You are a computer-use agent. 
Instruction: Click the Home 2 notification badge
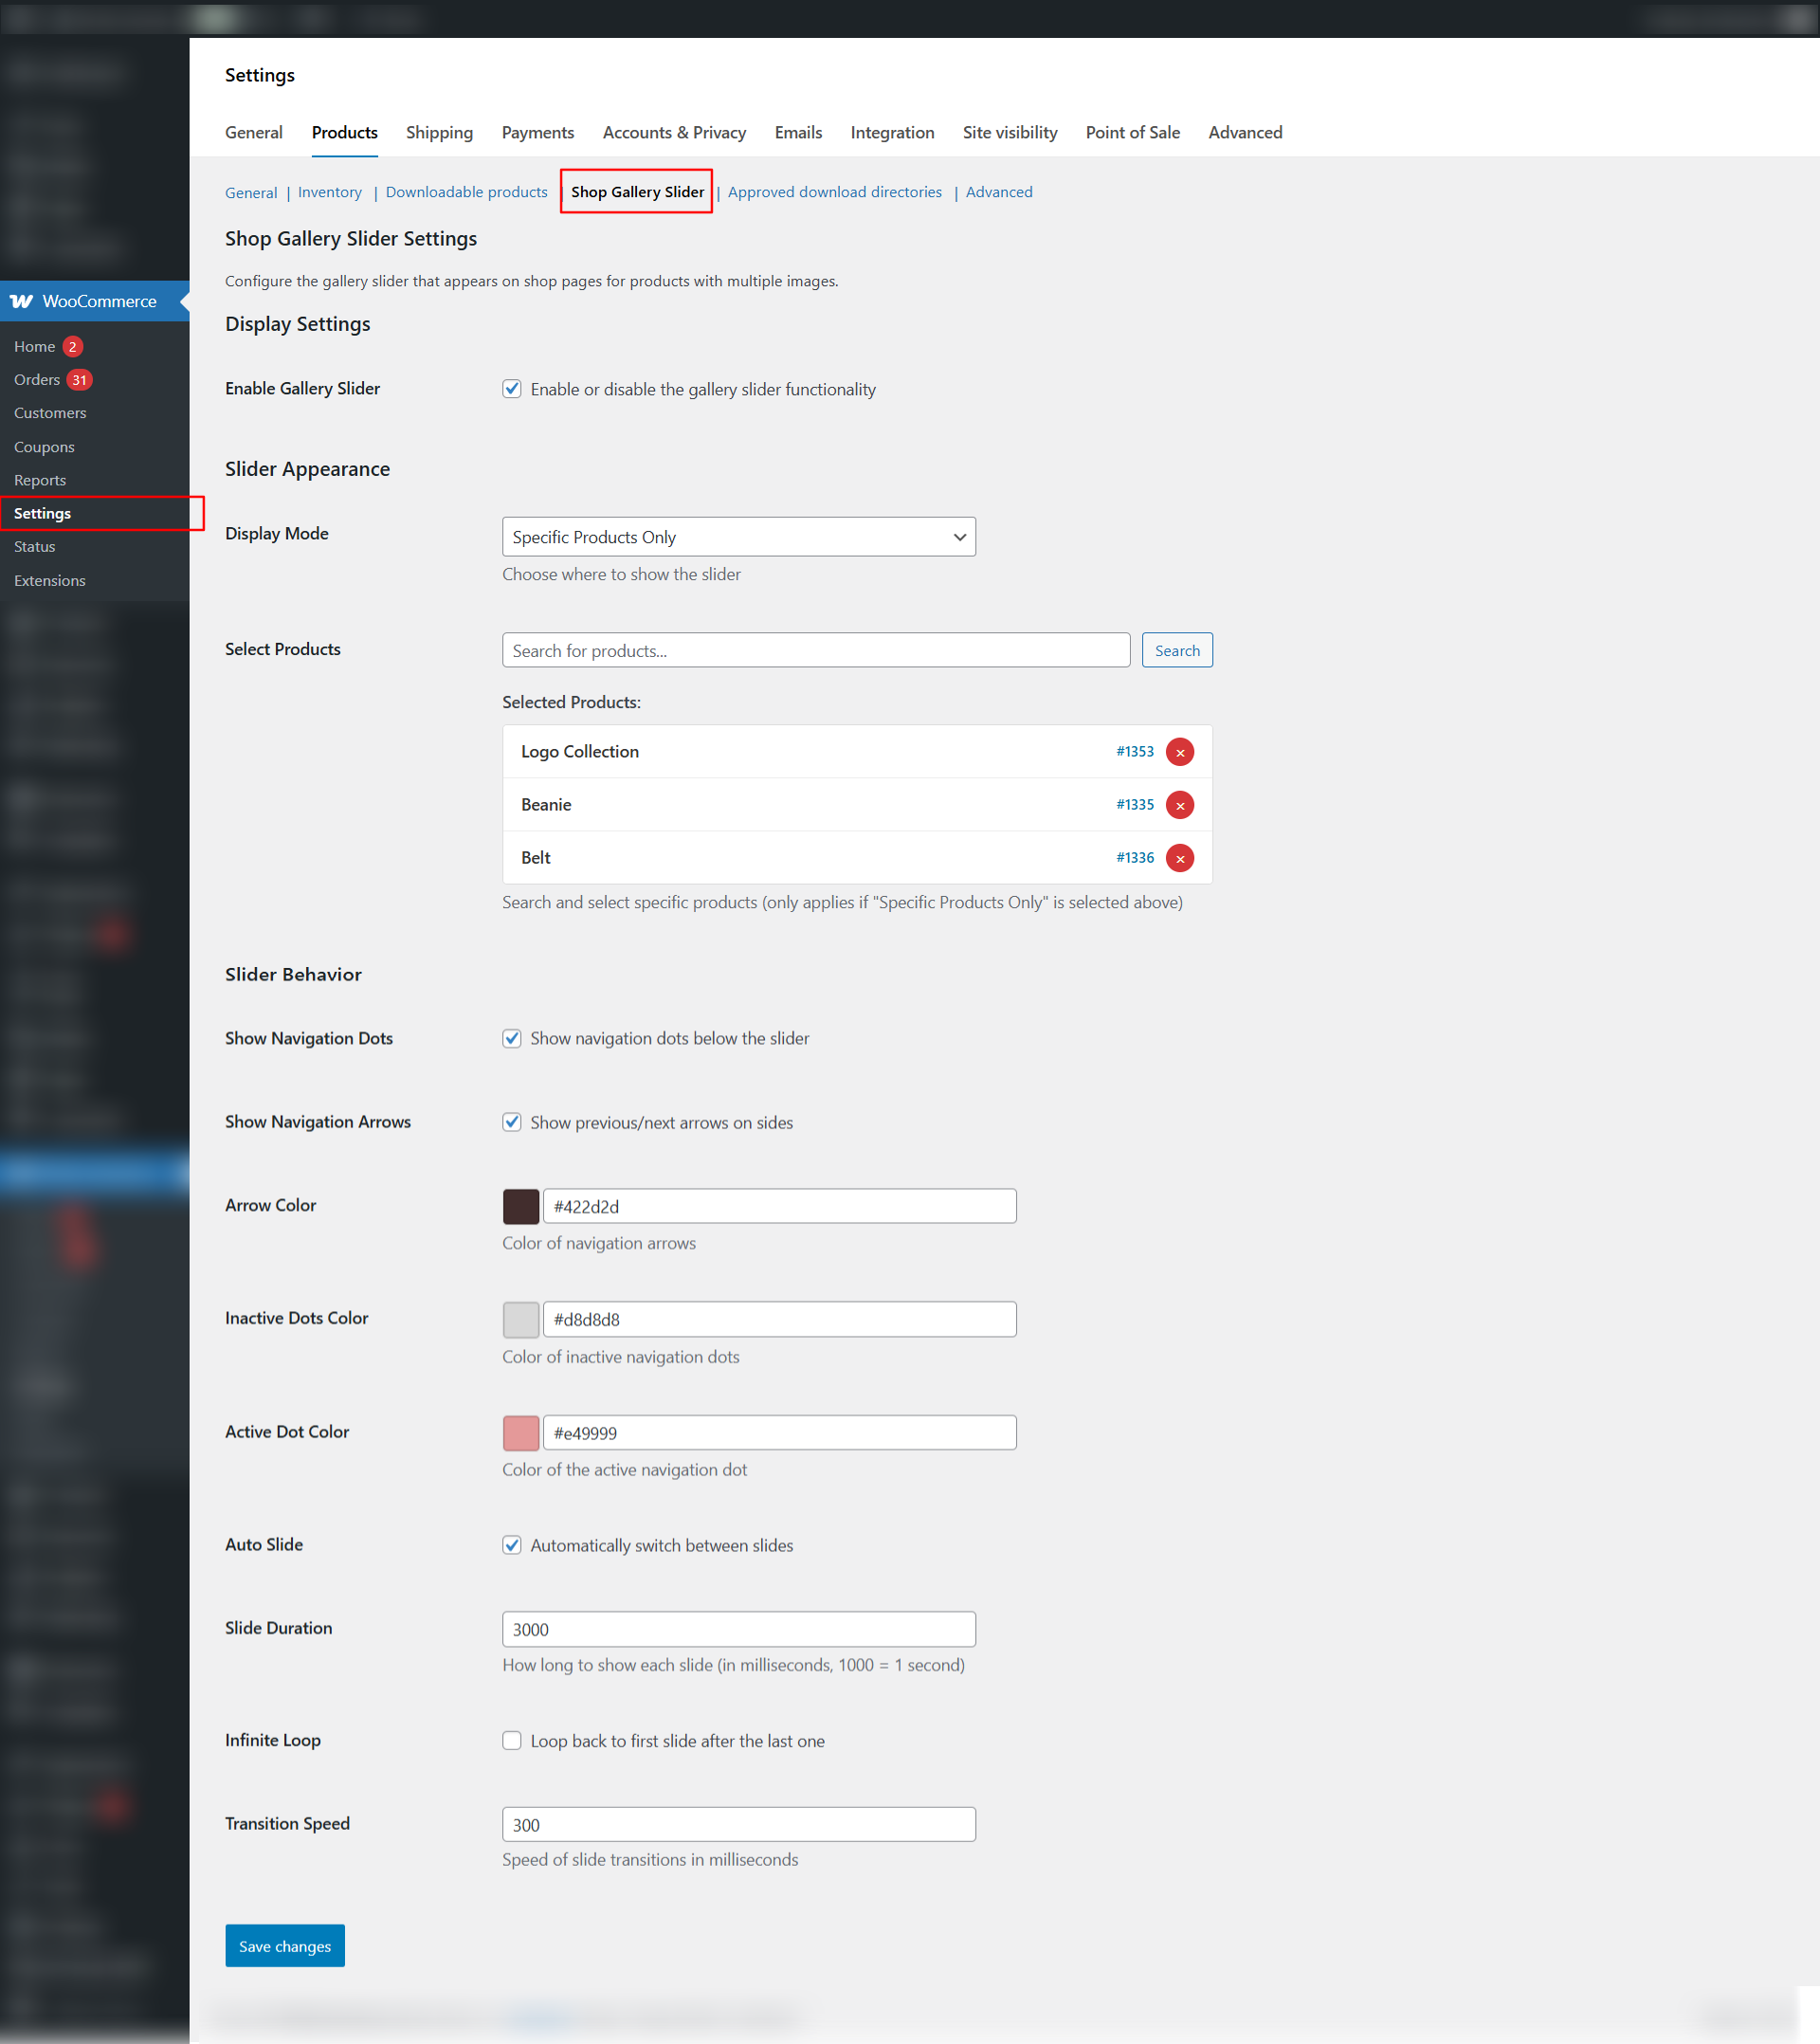point(72,347)
